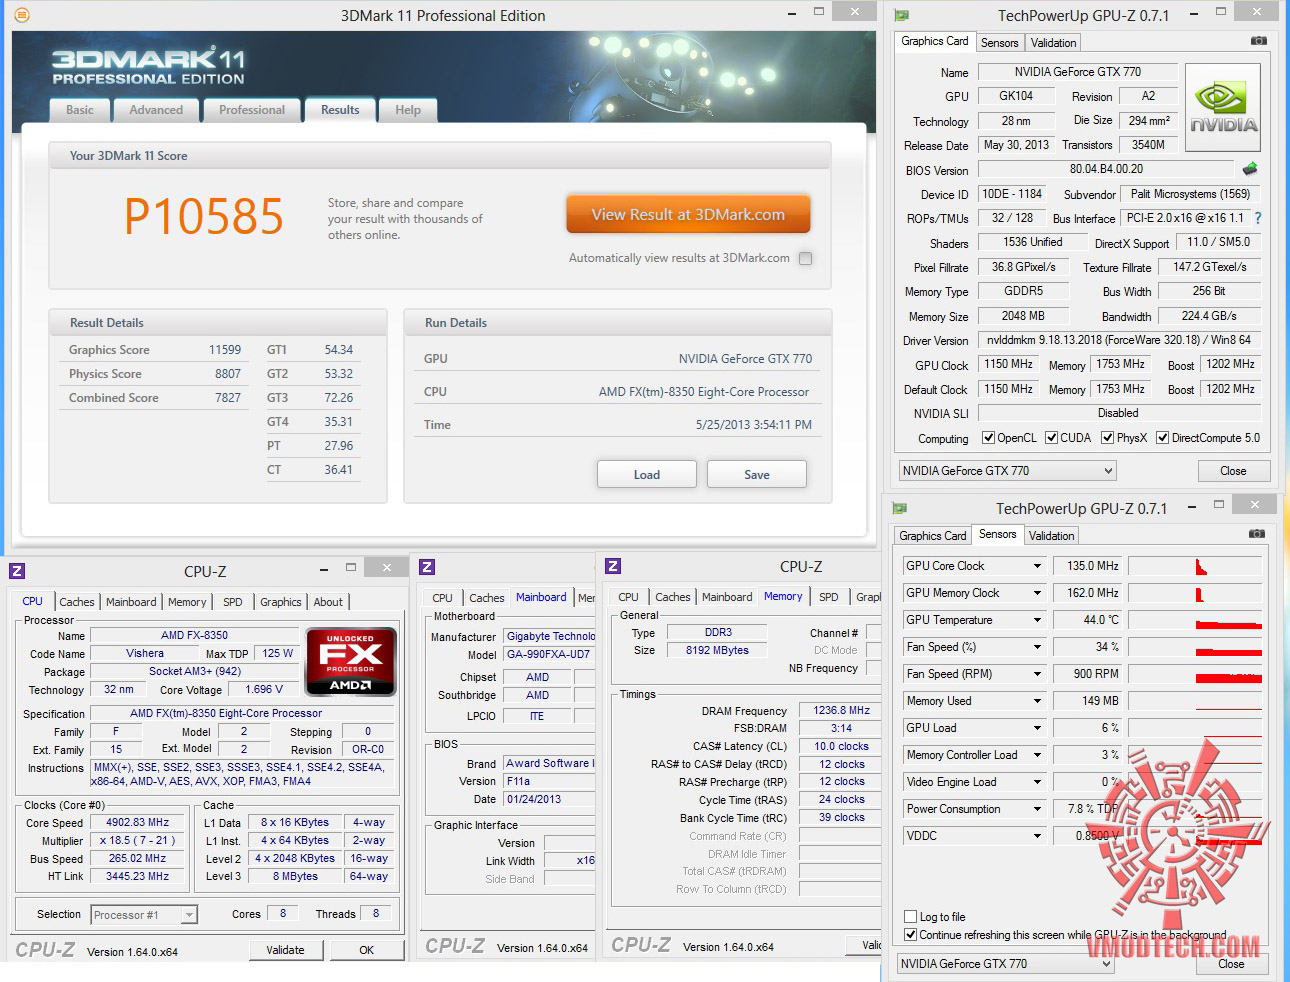Uncheck Continue refreshing this screen in background
Image resolution: width=1290 pixels, height=982 pixels.
pos(910,935)
